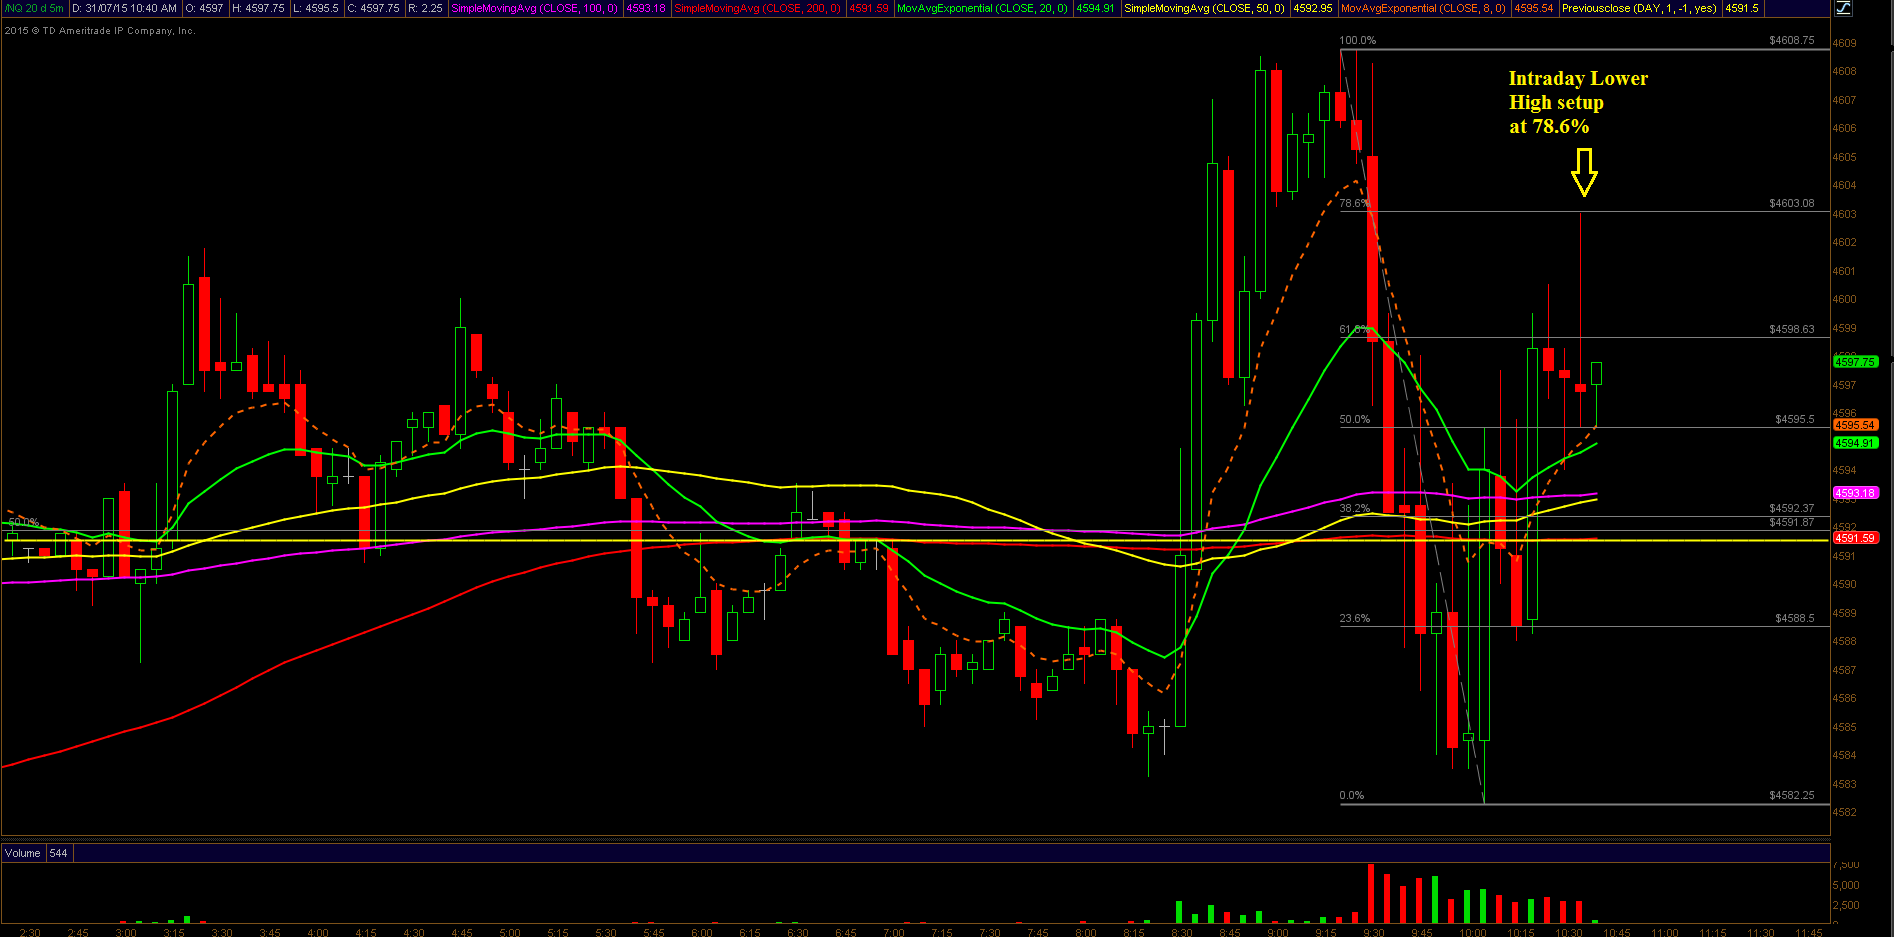Select the $4592.37 Fibonacci price label
This screenshot has width=1894, height=937.
(x=1791, y=508)
